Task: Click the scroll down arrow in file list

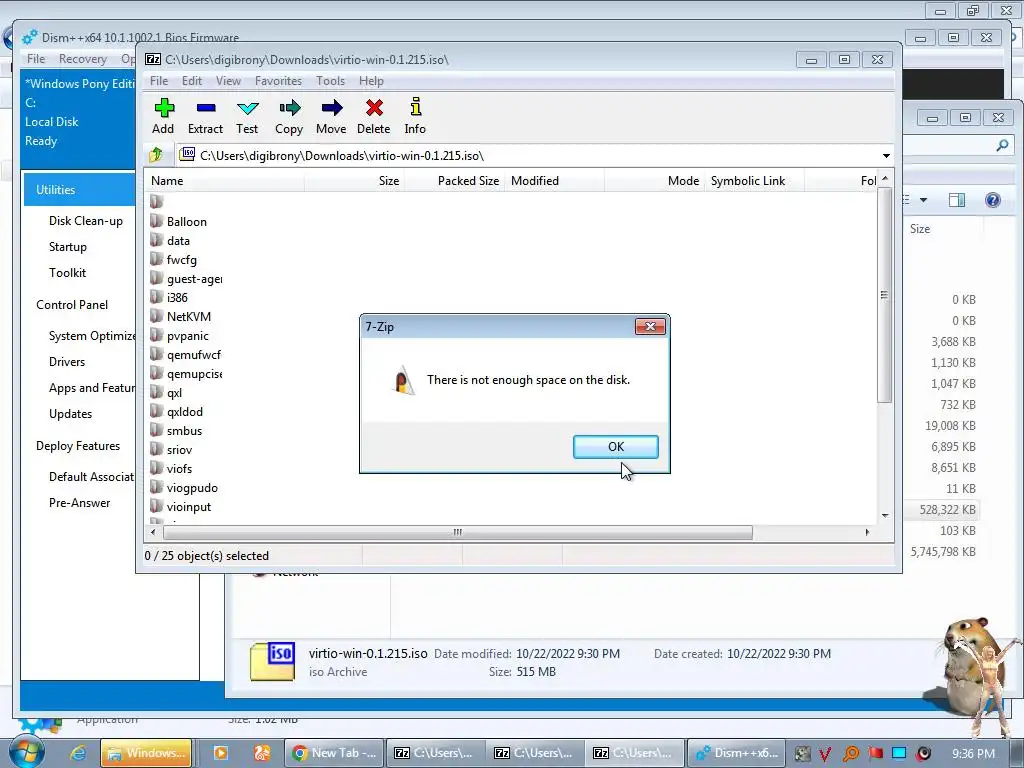Action: coord(885,516)
